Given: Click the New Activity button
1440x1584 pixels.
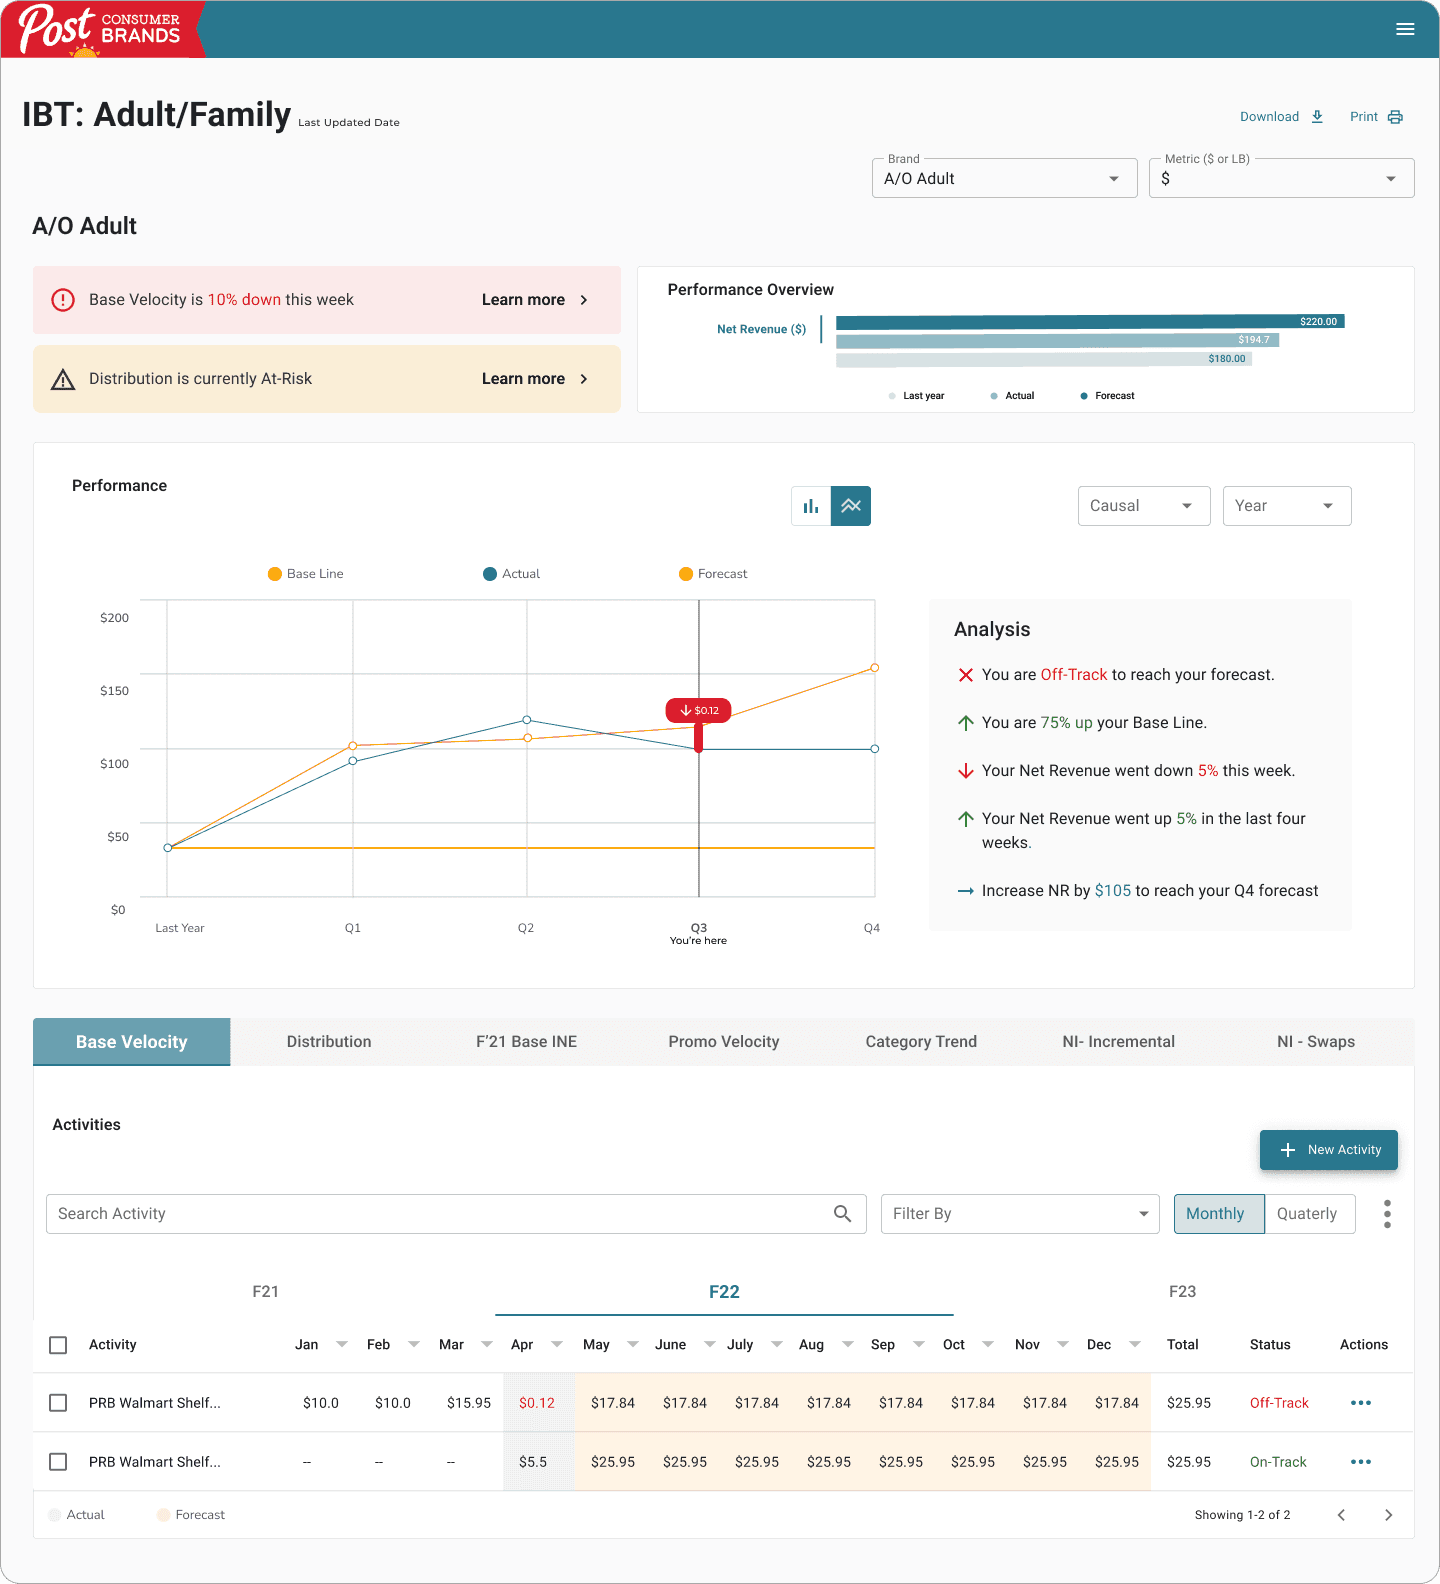Looking at the screenshot, I should coord(1329,1150).
